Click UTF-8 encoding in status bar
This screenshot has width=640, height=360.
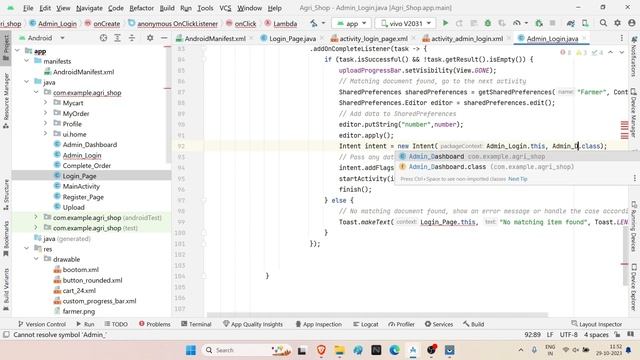tap(568, 335)
